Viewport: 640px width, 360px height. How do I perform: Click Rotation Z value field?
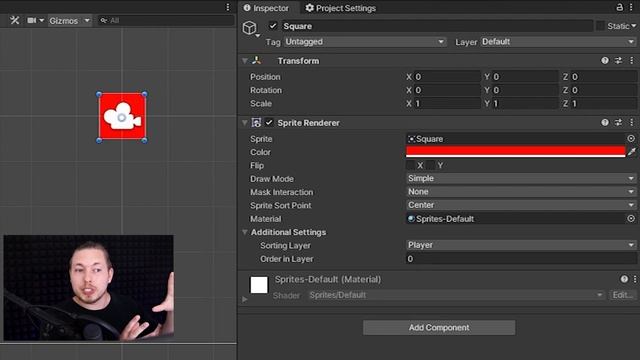(603, 90)
